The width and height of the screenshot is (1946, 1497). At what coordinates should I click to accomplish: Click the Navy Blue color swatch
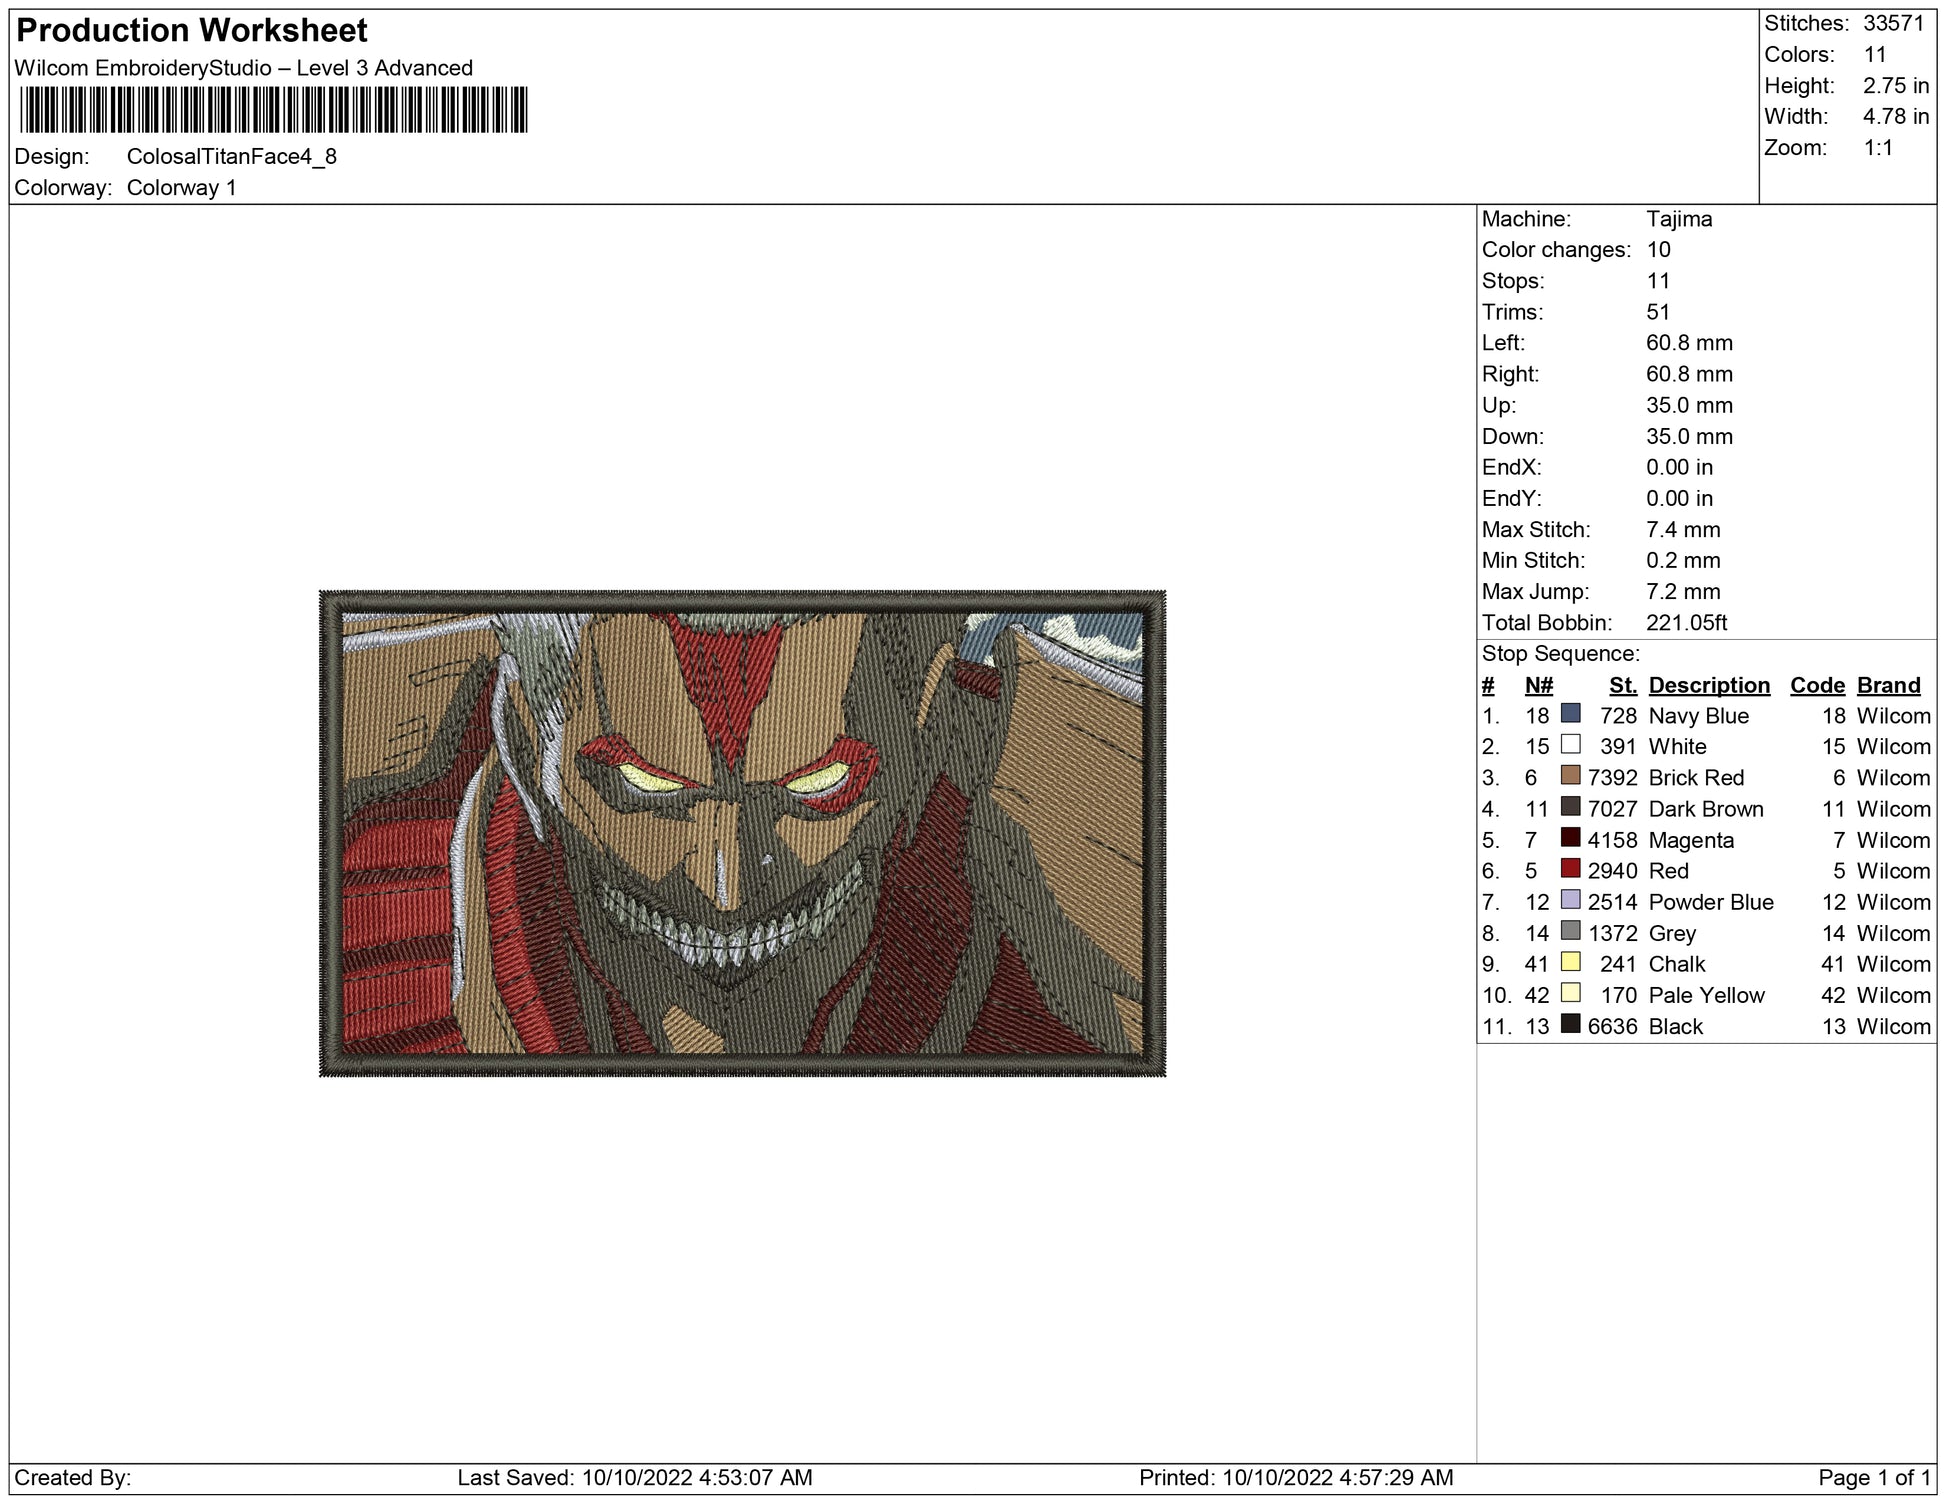[1570, 714]
